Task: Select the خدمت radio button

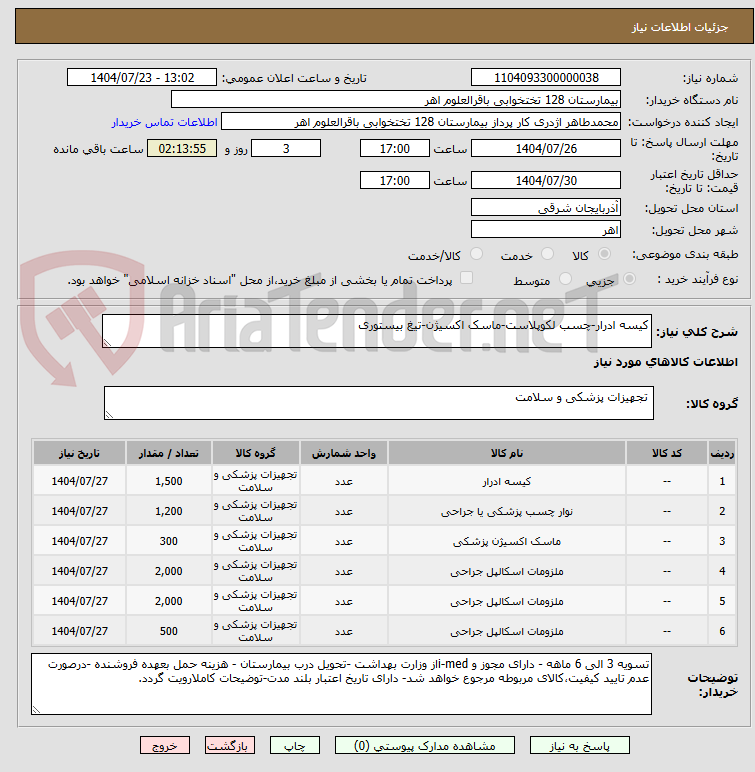Action: (547, 254)
